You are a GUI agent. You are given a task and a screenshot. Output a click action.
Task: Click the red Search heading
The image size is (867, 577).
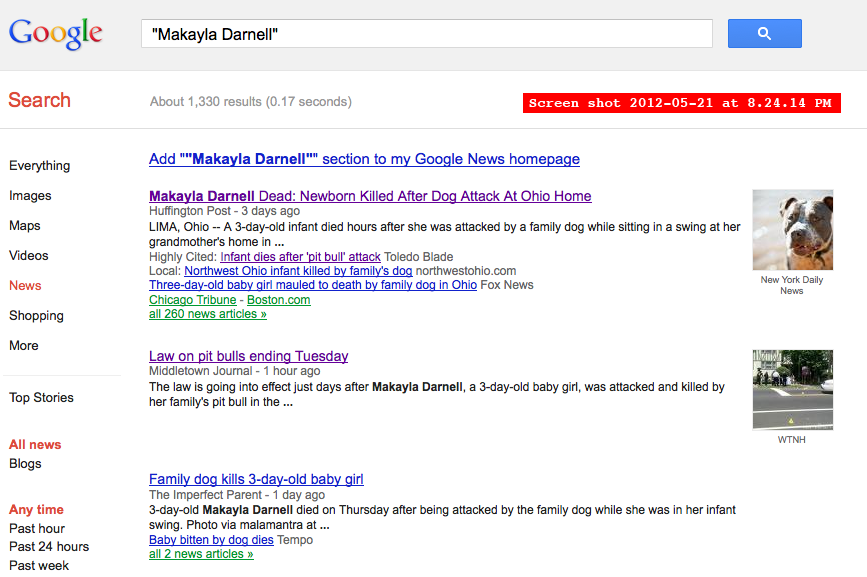pyautogui.click(x=39, y=100)
